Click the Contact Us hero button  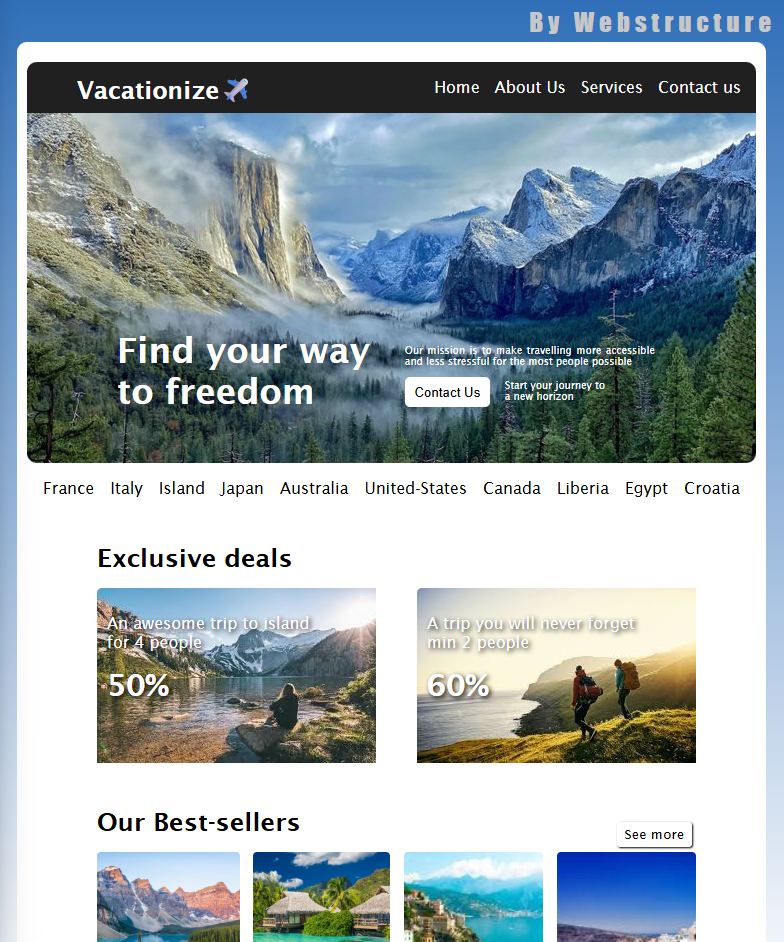pos(447,392)
